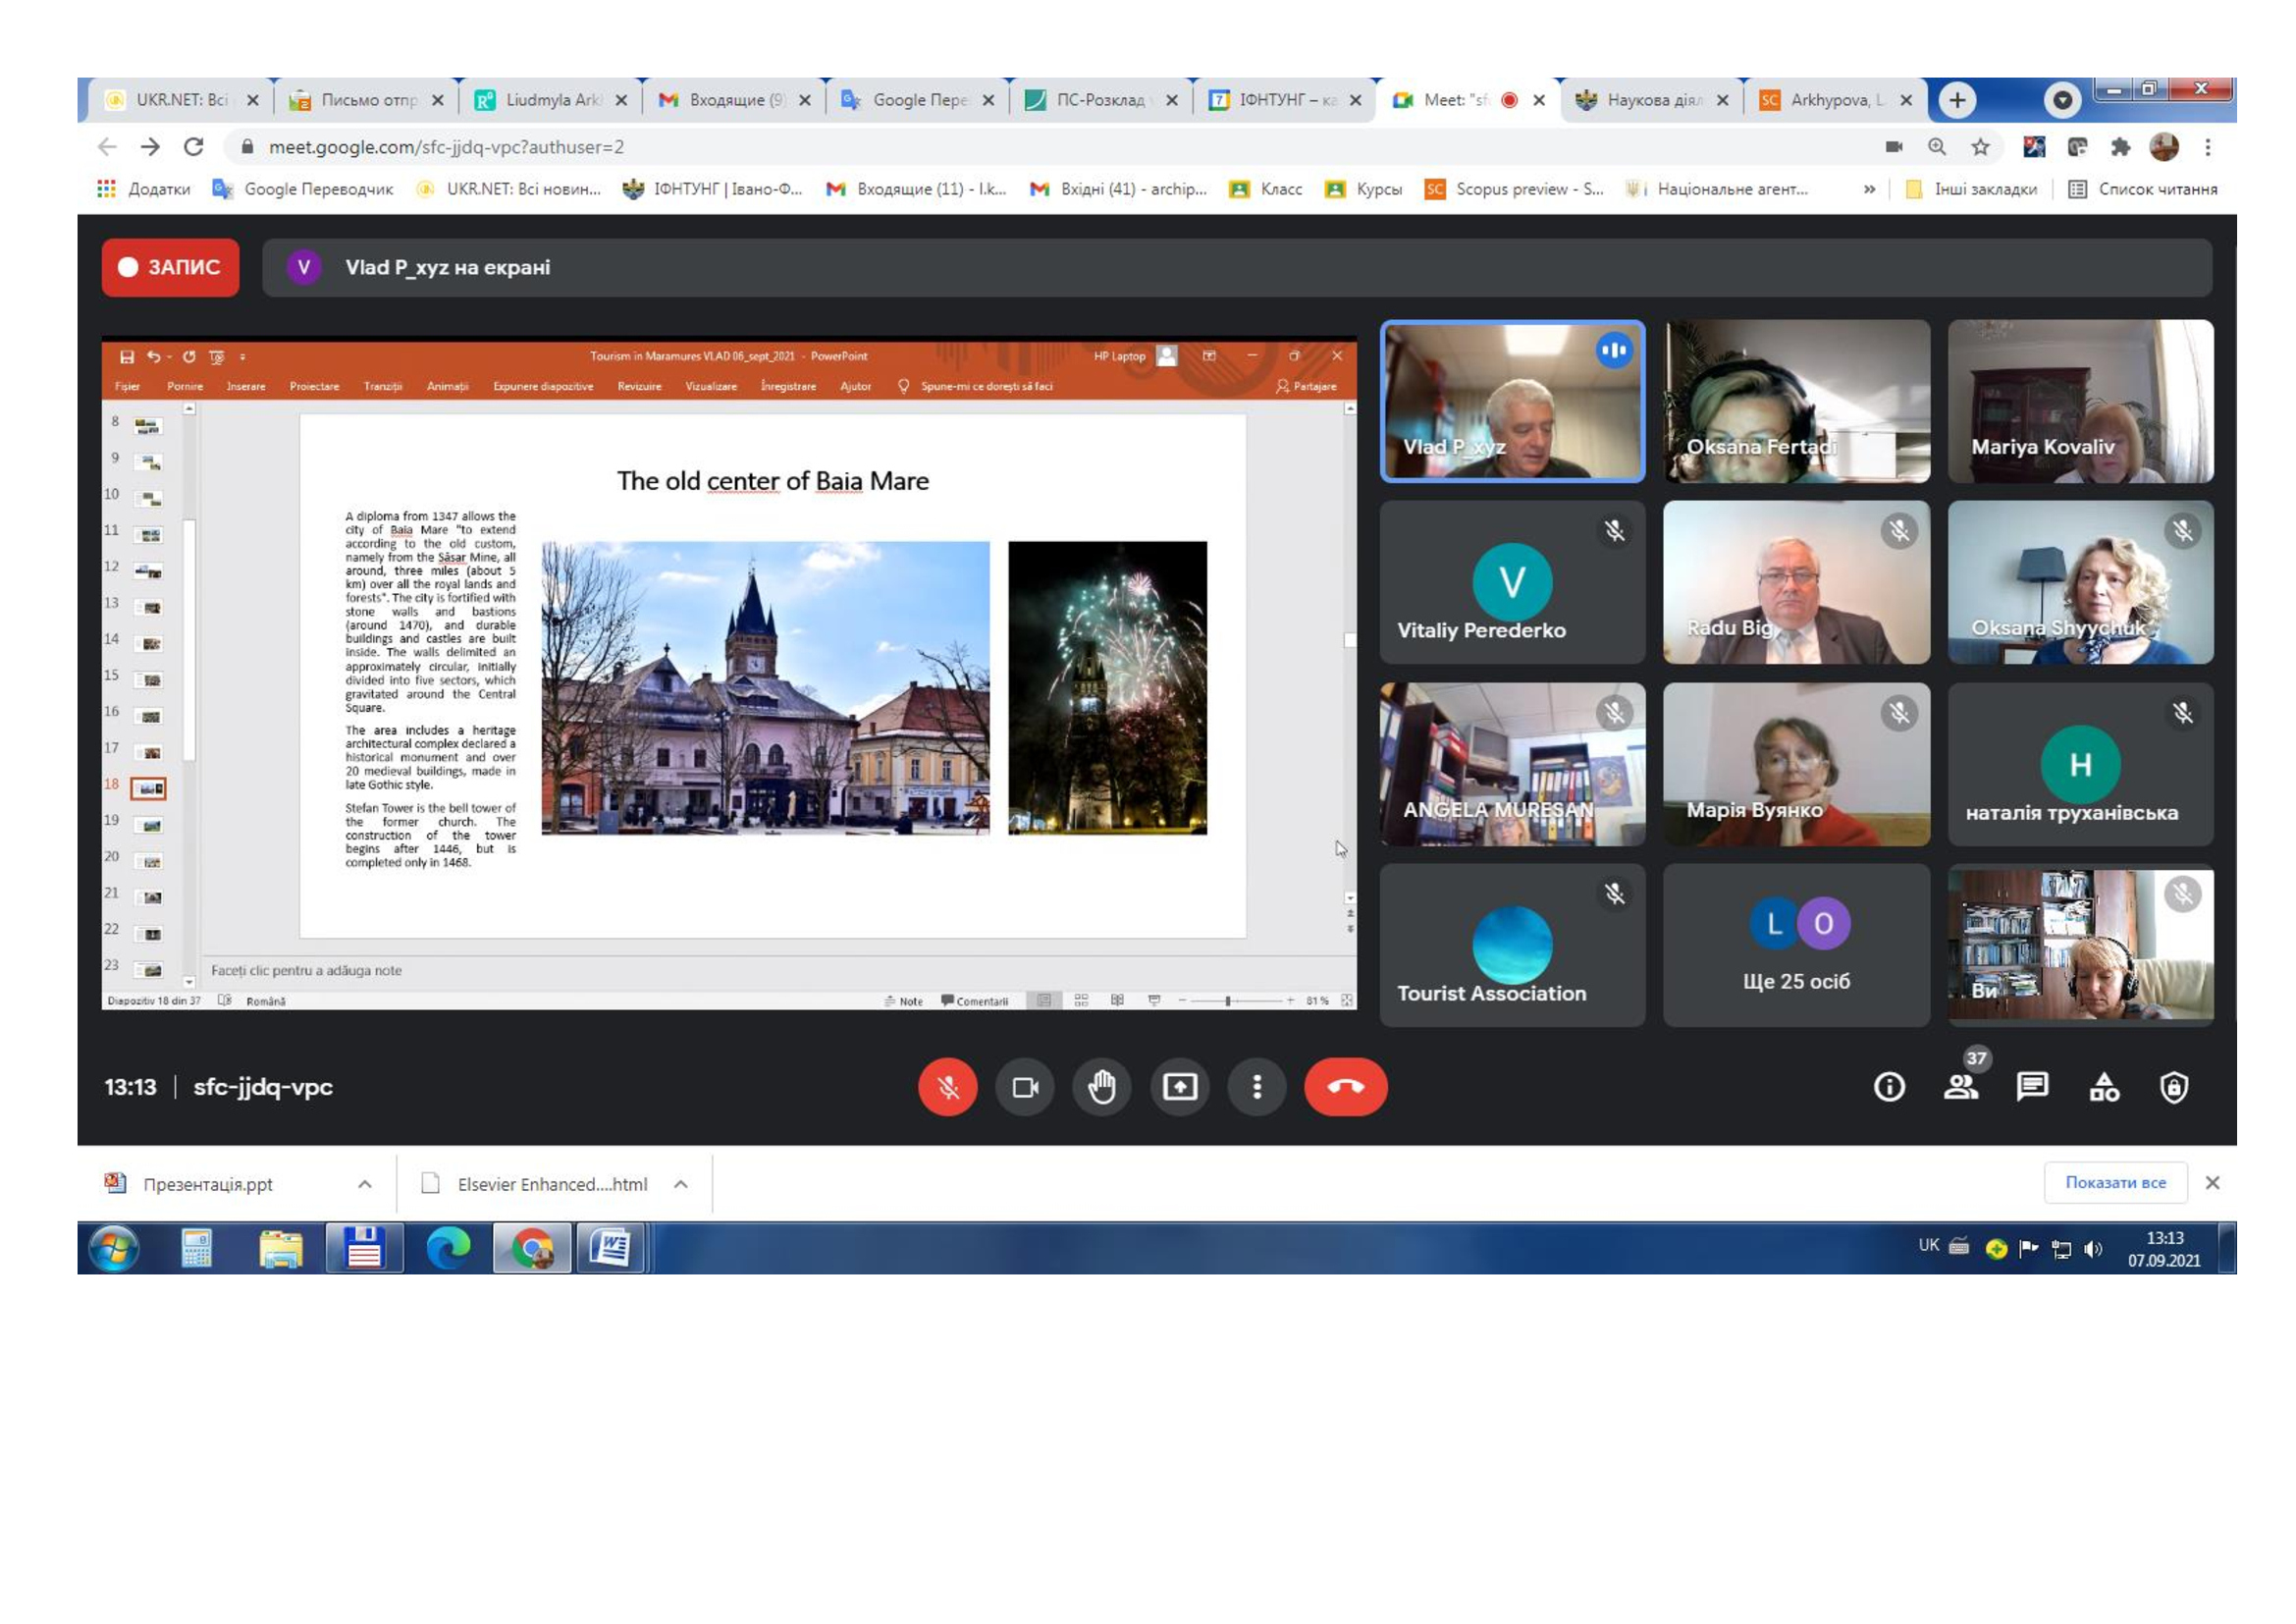Expand chevron next to Elsevier Enhanced html download
The height and width of the screenshot is (1624, 2296).
[681, 1184]
